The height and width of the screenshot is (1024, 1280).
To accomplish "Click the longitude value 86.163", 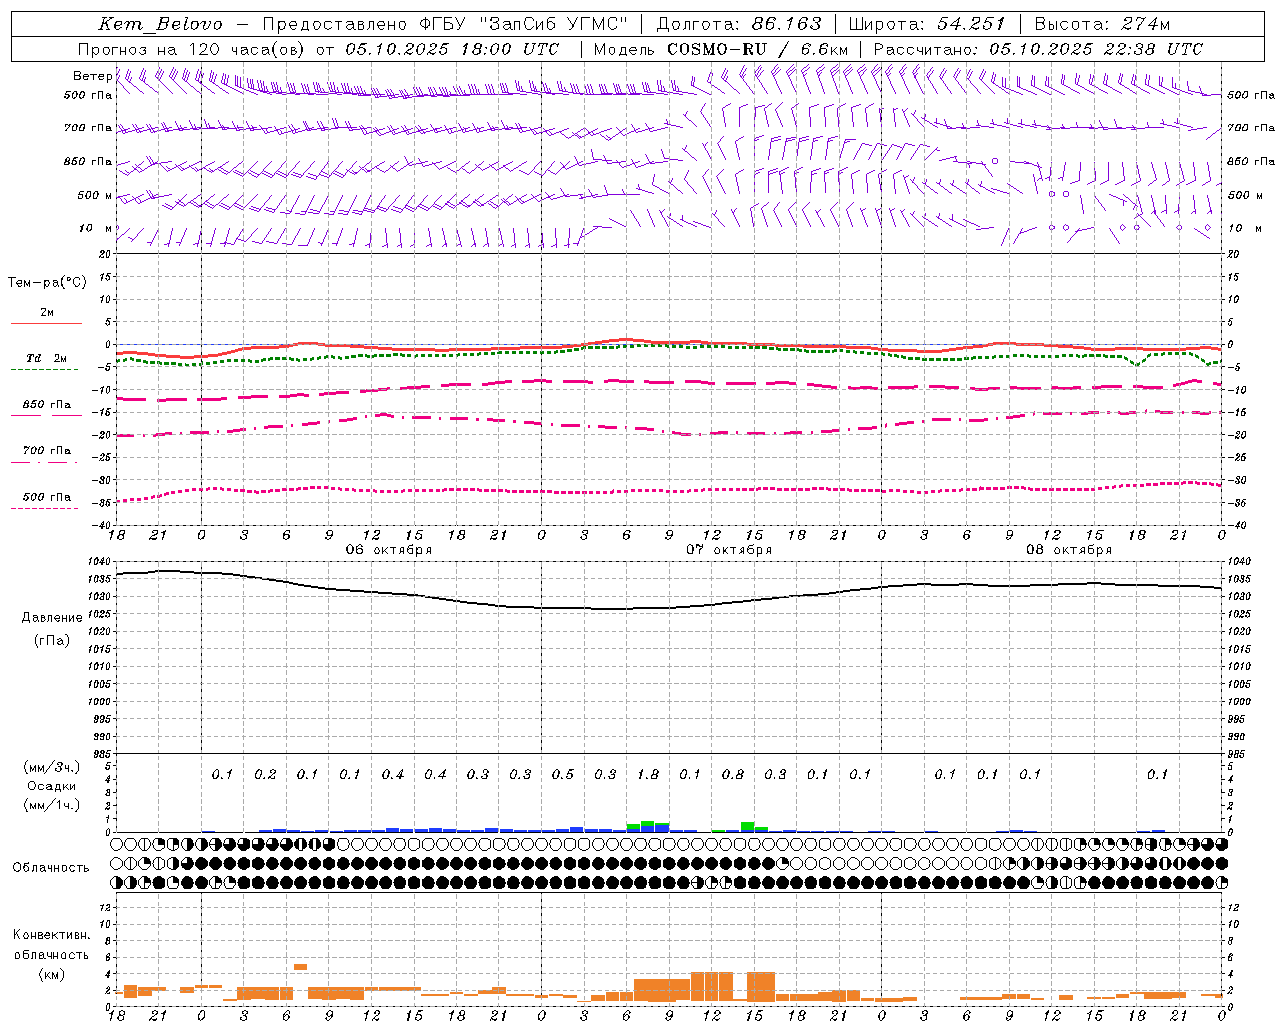I will click(786, 24).
